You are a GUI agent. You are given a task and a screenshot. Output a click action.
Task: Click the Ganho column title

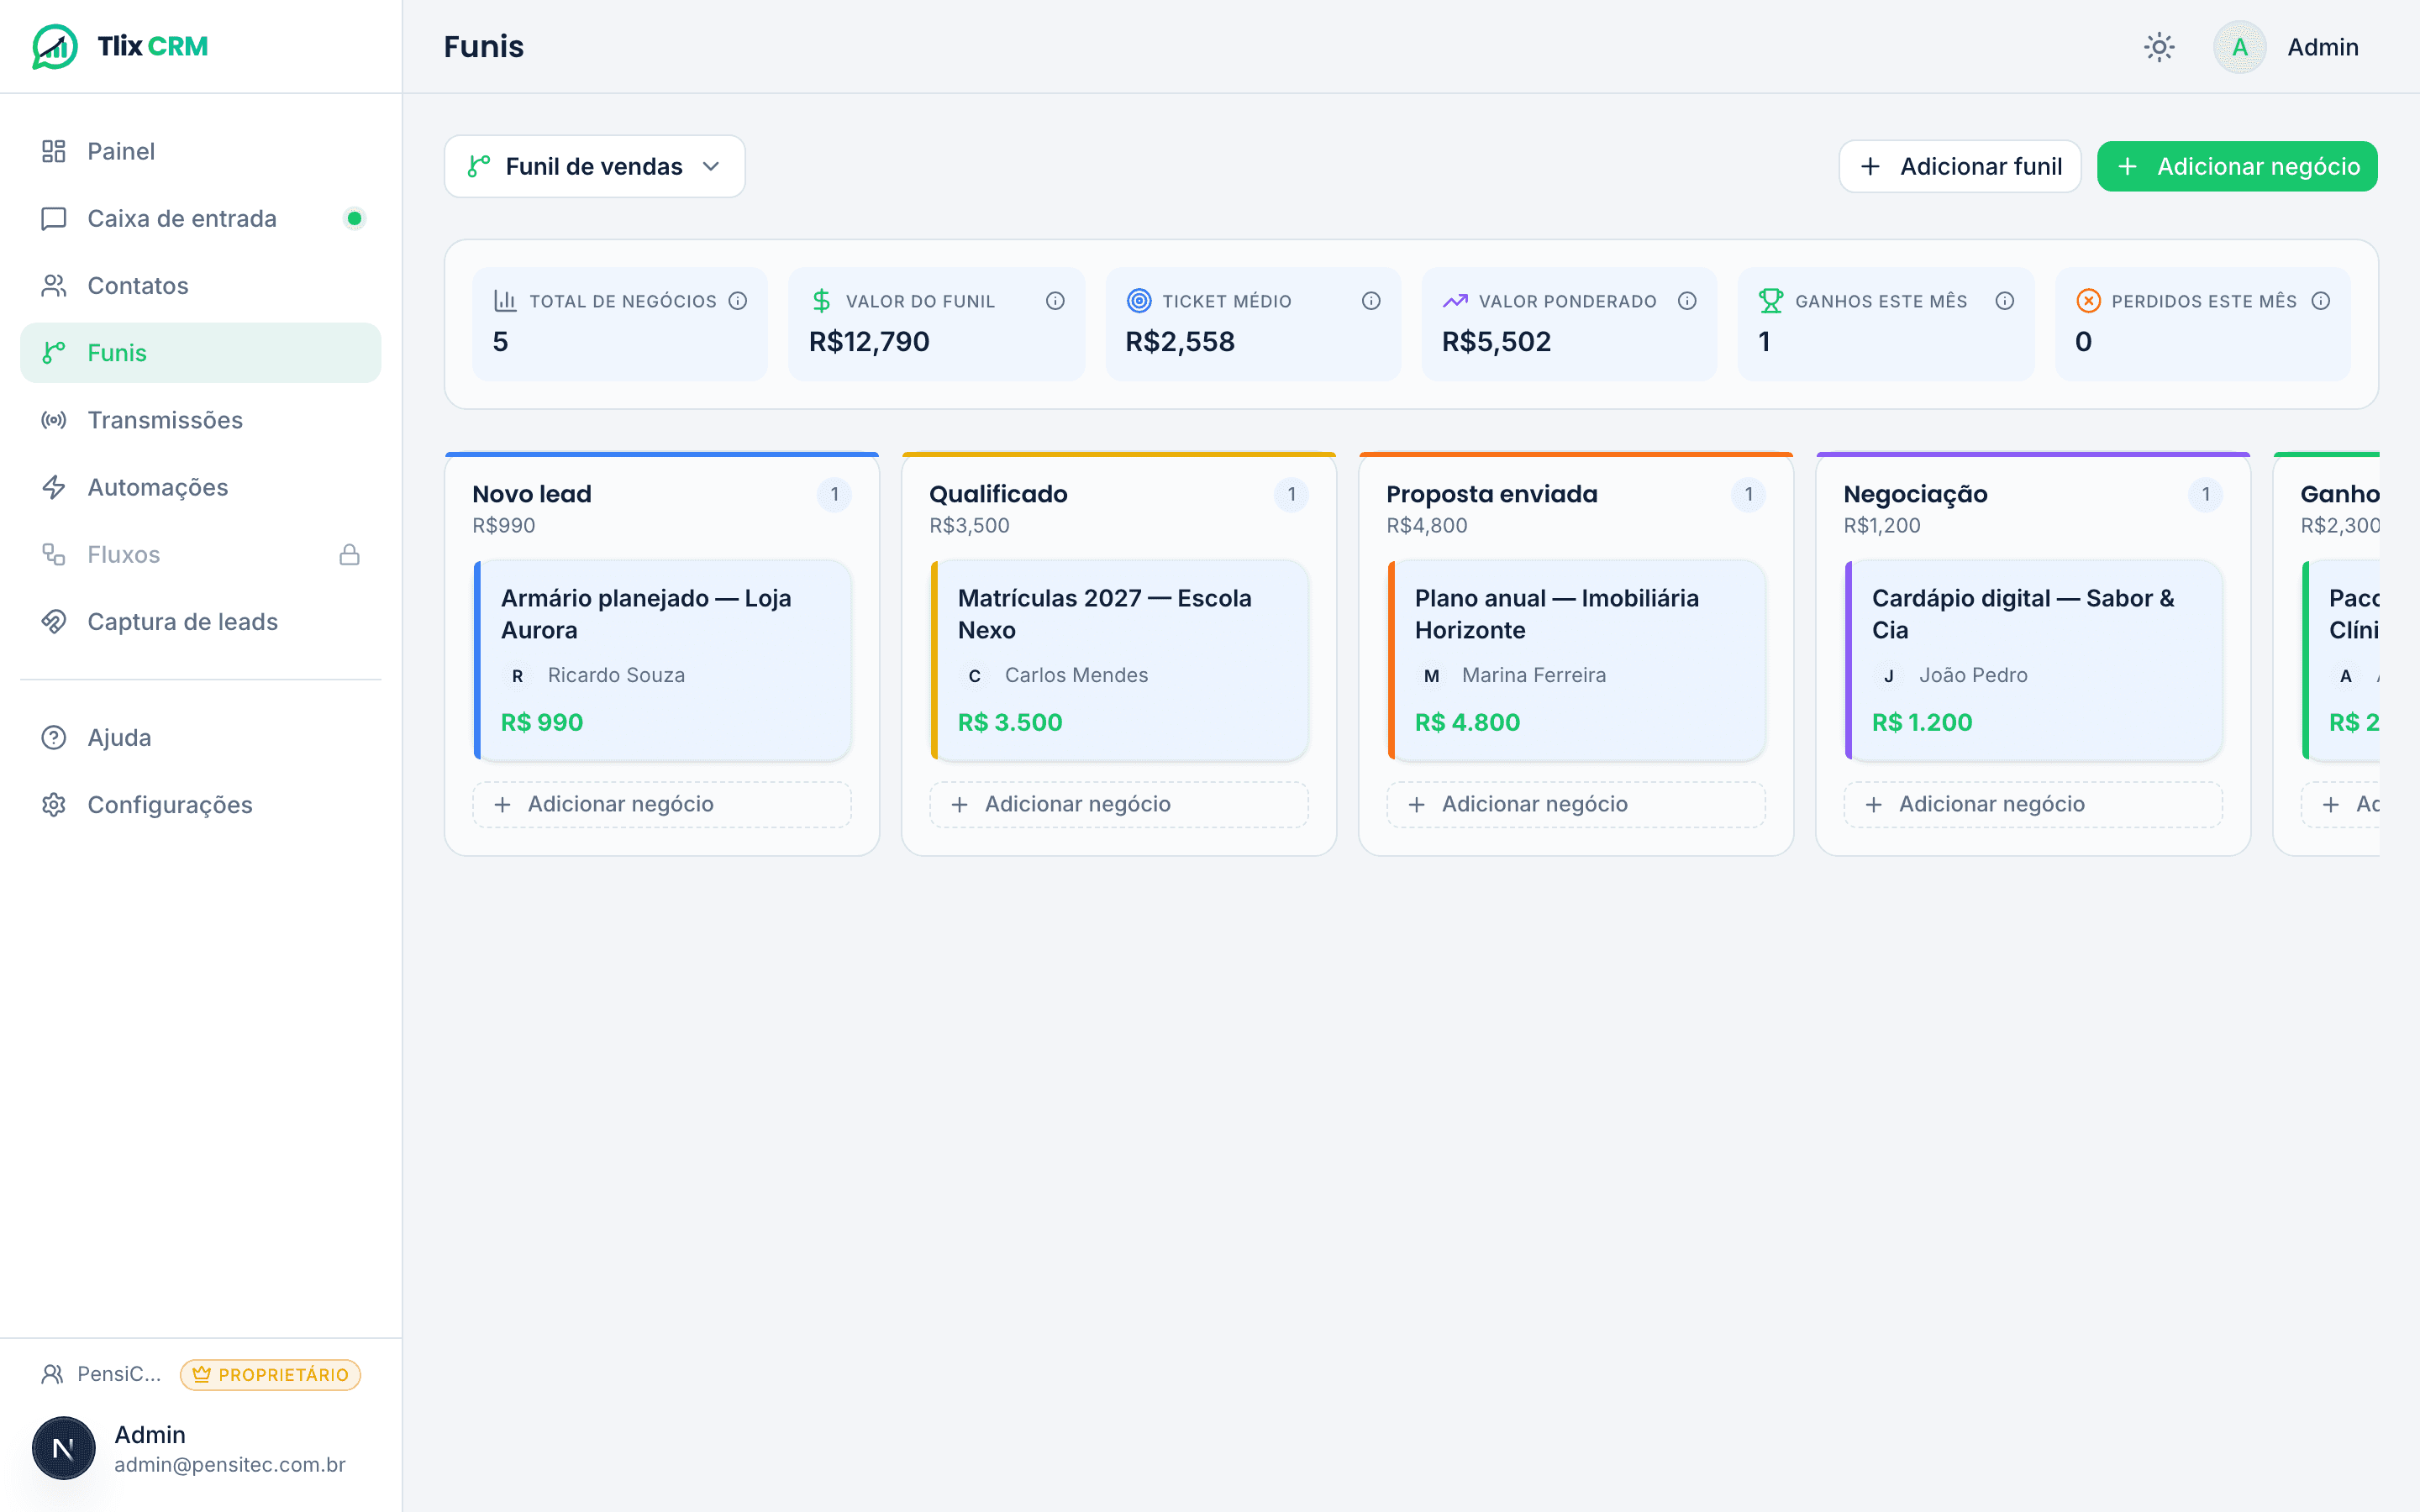tap(2339, 494)
